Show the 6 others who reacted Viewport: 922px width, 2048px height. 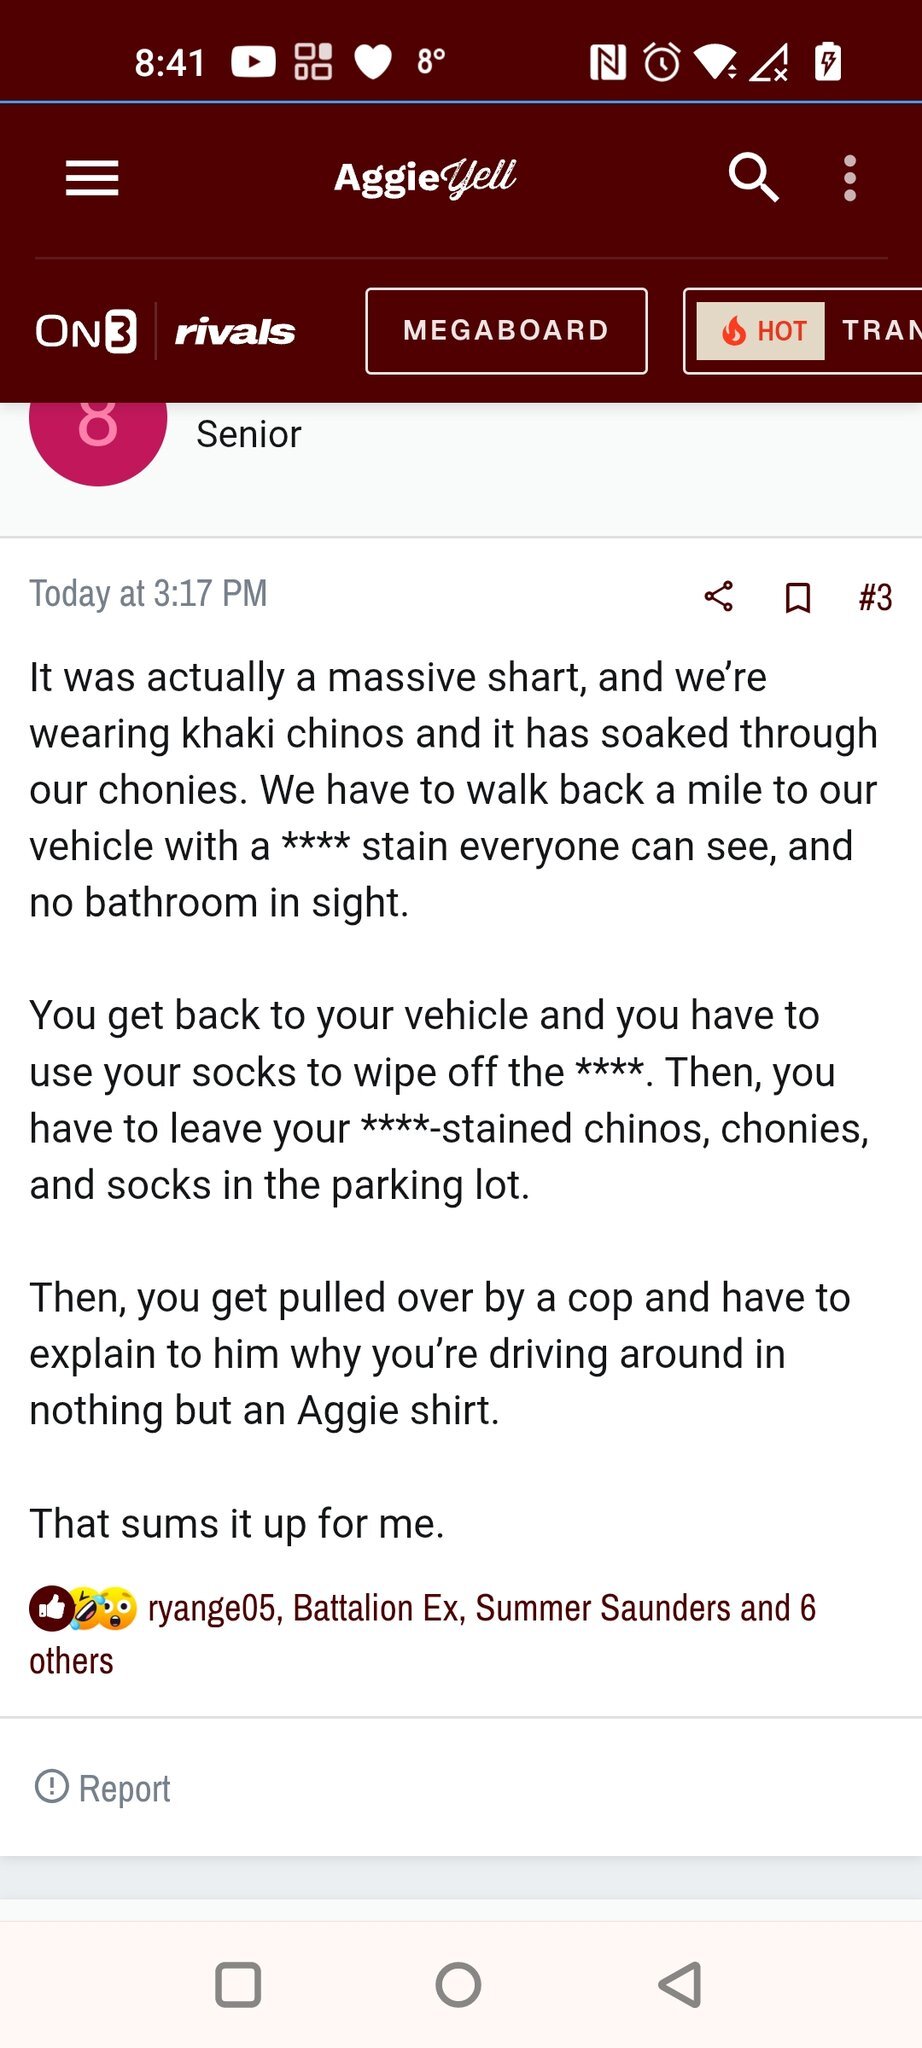point(70,1661)
